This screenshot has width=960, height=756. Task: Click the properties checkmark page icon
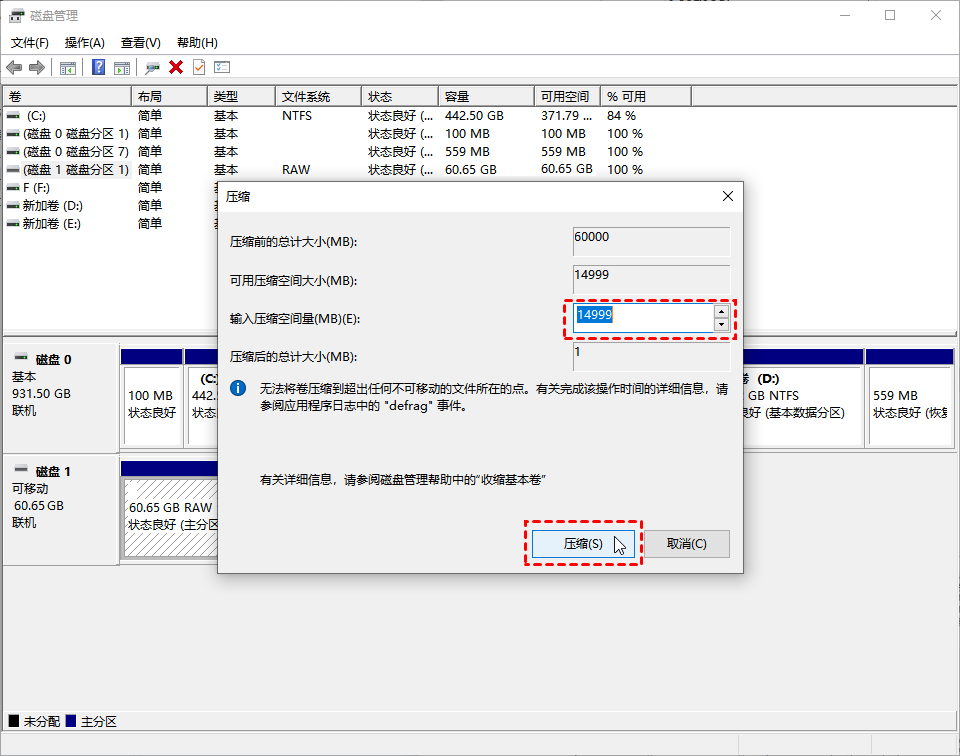(x=199, y=67)
